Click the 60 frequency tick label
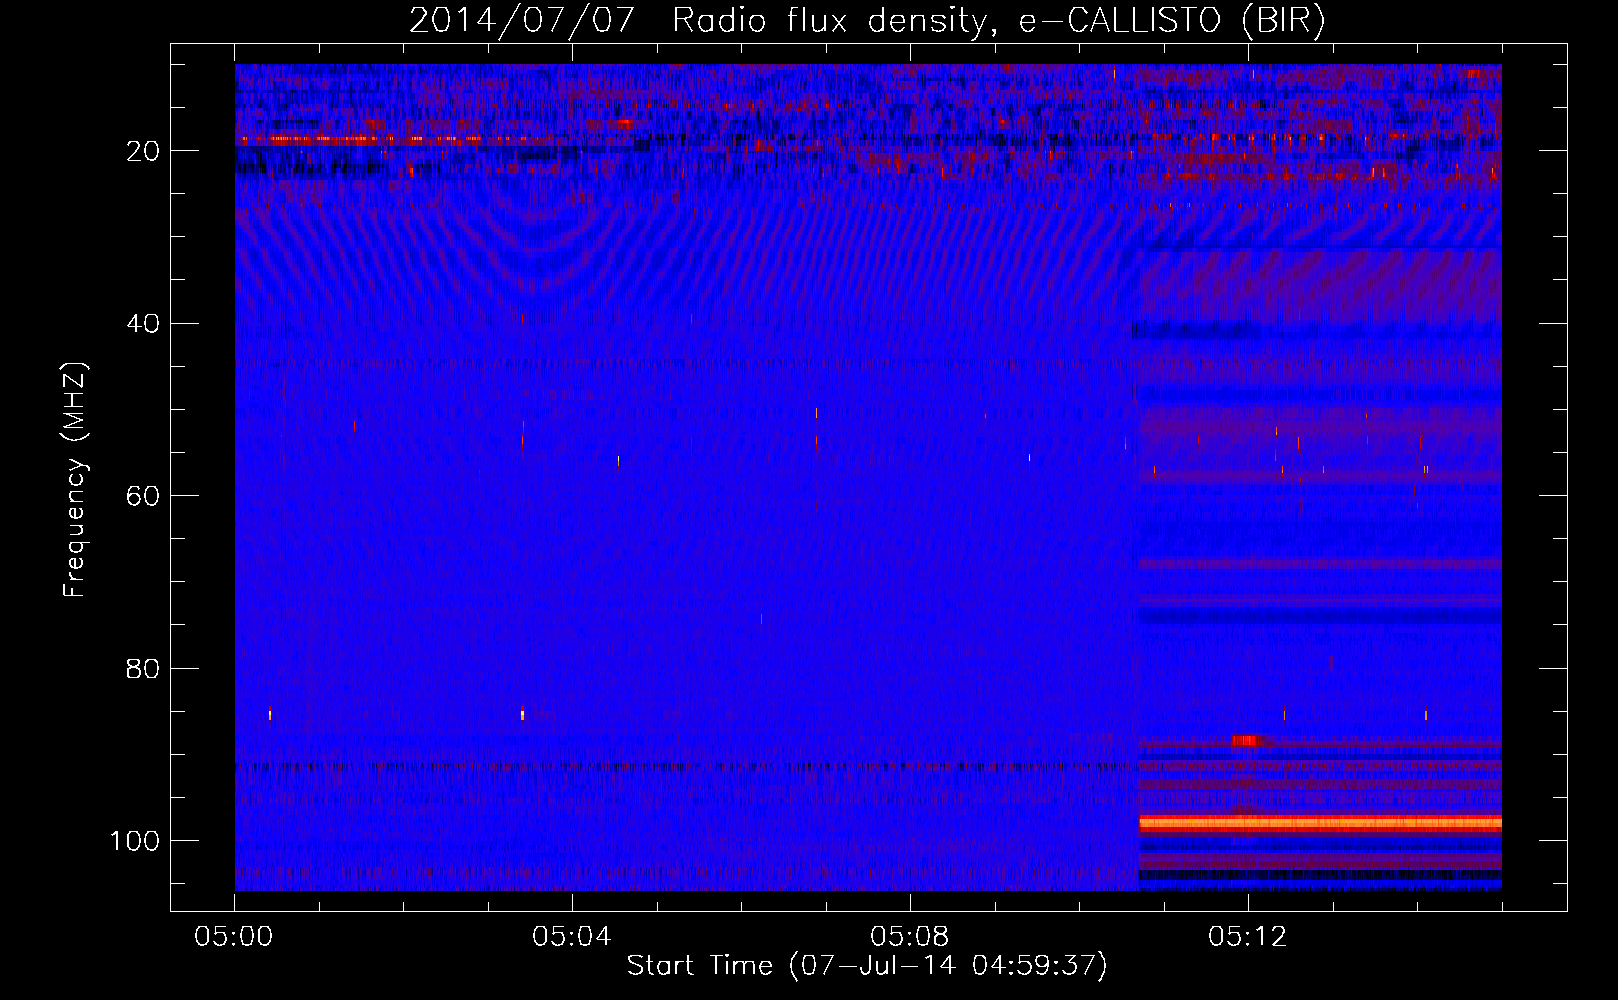The width and height of the screenshot is (1618, 1000). [x=144, y=496]
